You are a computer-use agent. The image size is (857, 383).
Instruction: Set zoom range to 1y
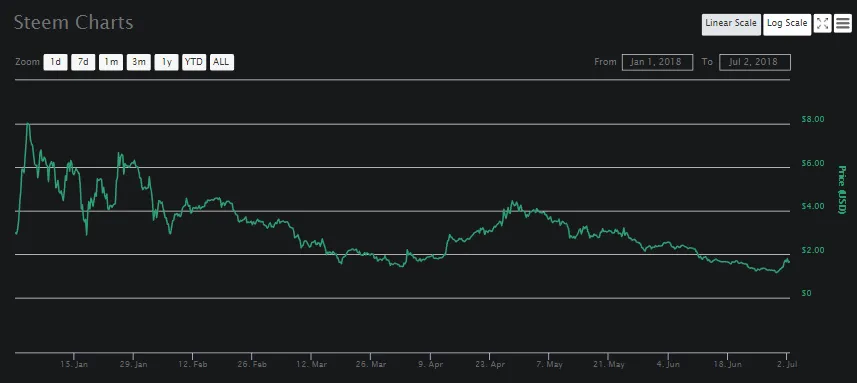pos(167,62)
